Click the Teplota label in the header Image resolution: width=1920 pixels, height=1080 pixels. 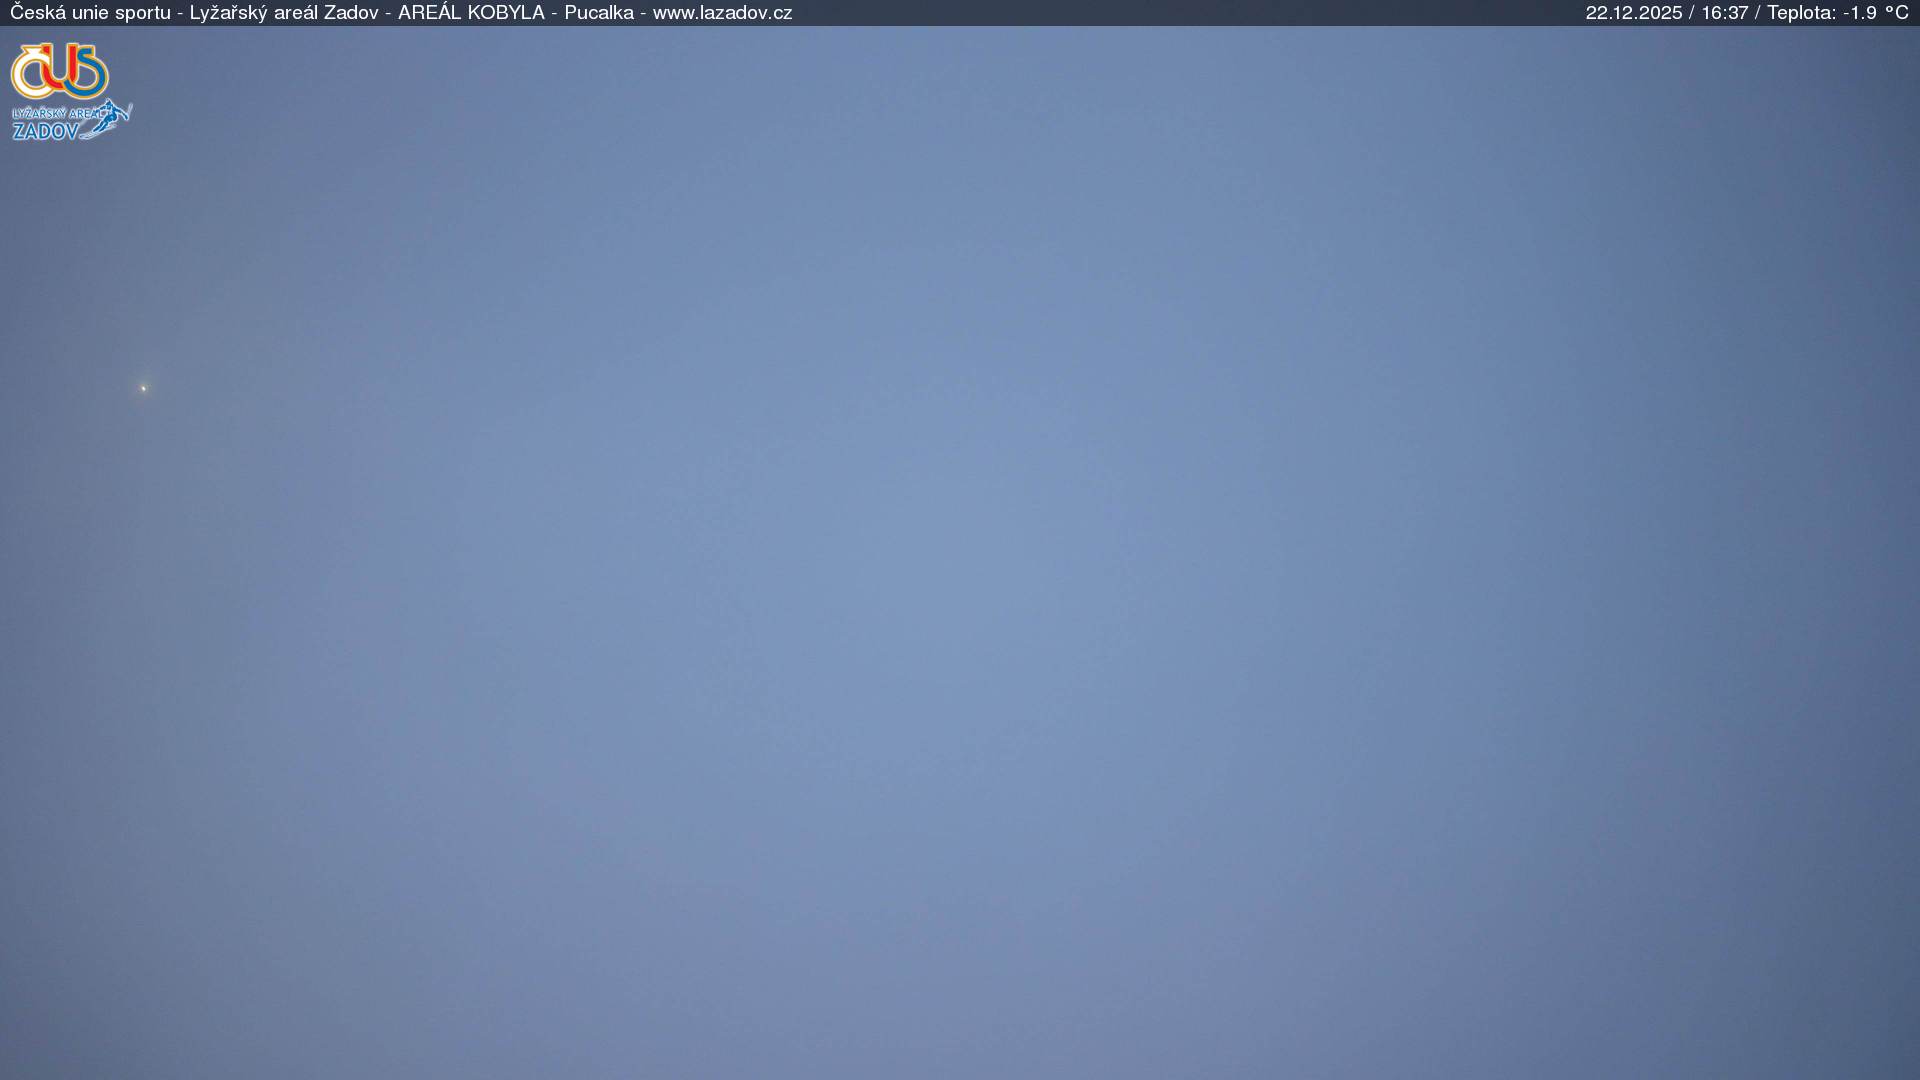pyautogui.click(x=1800, y=13)
